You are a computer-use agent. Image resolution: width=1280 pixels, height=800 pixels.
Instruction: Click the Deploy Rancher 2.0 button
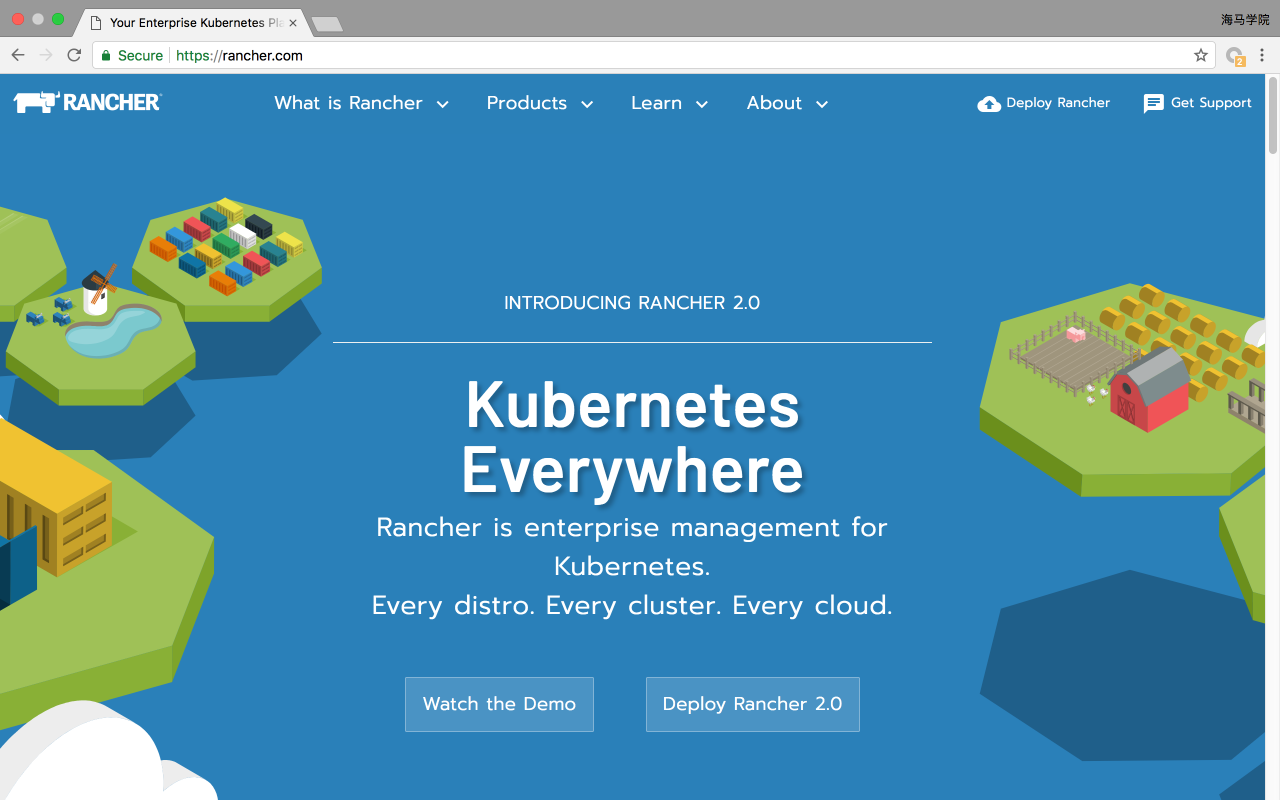753,704
